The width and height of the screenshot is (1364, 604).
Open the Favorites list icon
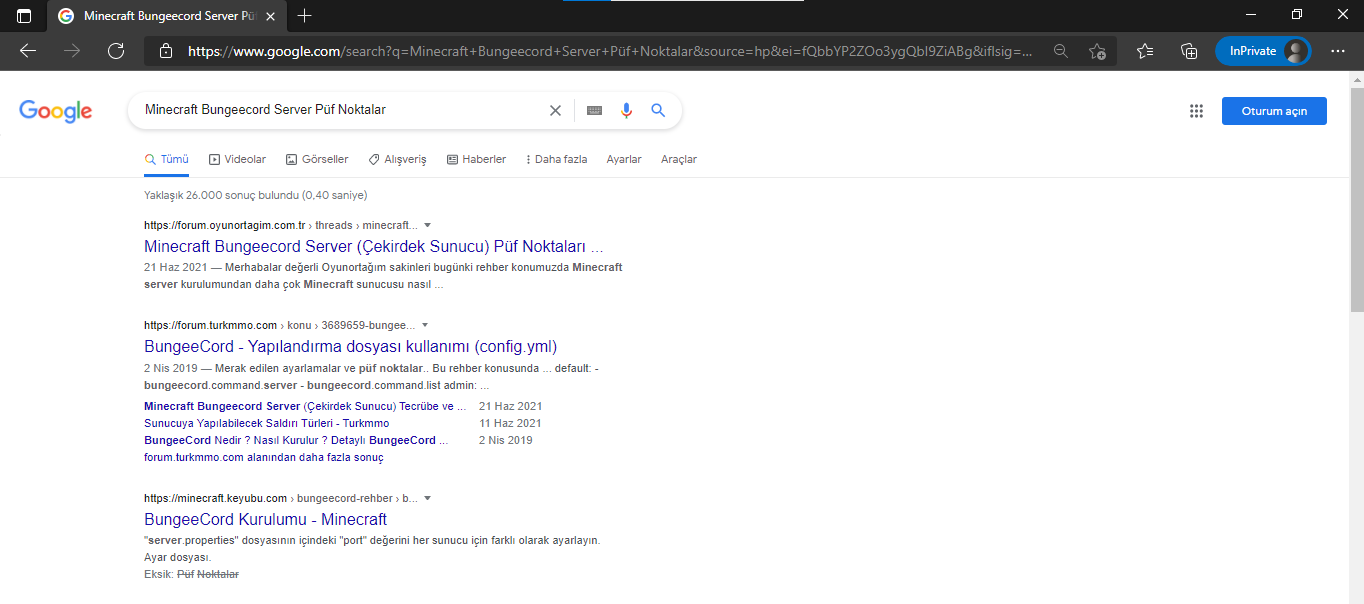tap(1146, 51)
